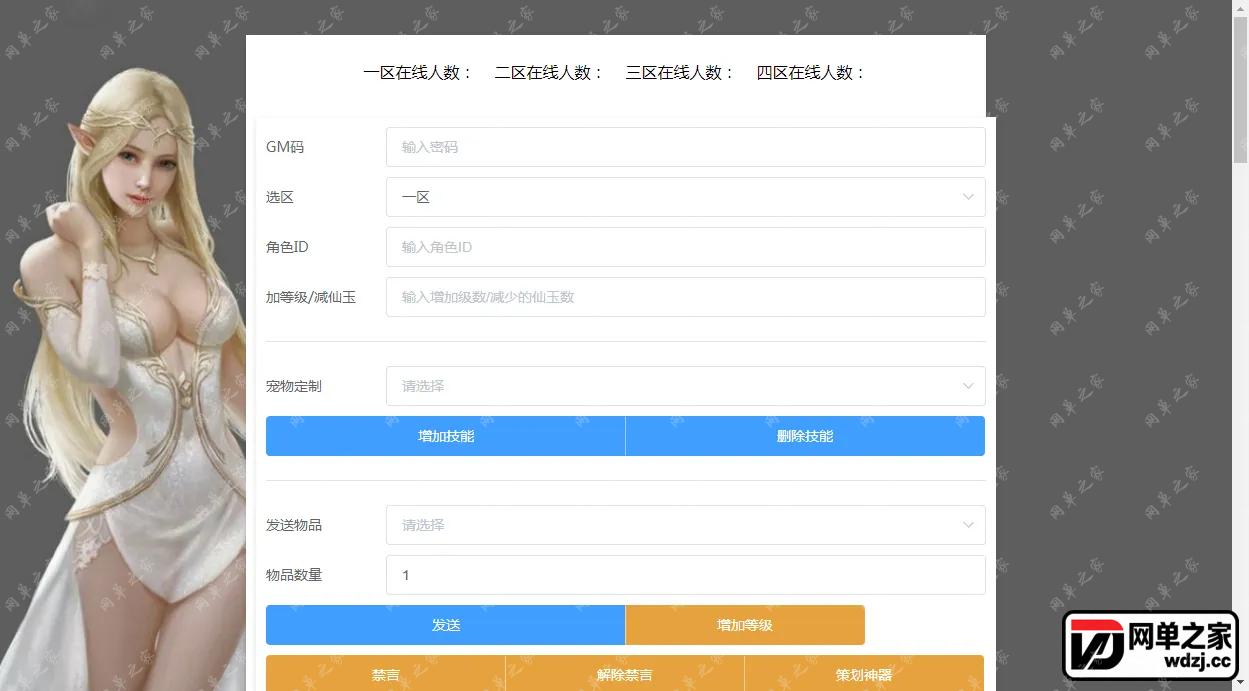Click the blue 发送 button
This screenshot has height=691, width=1249.
pyautogui.click(x=445, y=625)
